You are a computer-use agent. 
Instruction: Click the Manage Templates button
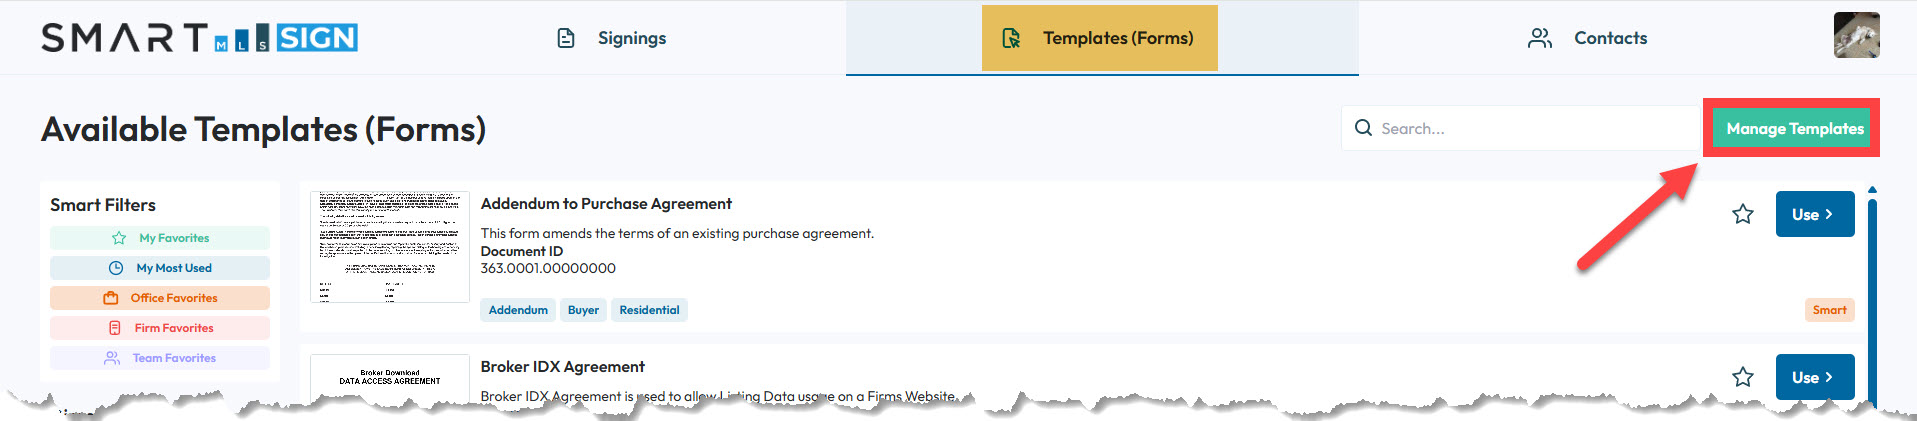(x=1794, y=128)
